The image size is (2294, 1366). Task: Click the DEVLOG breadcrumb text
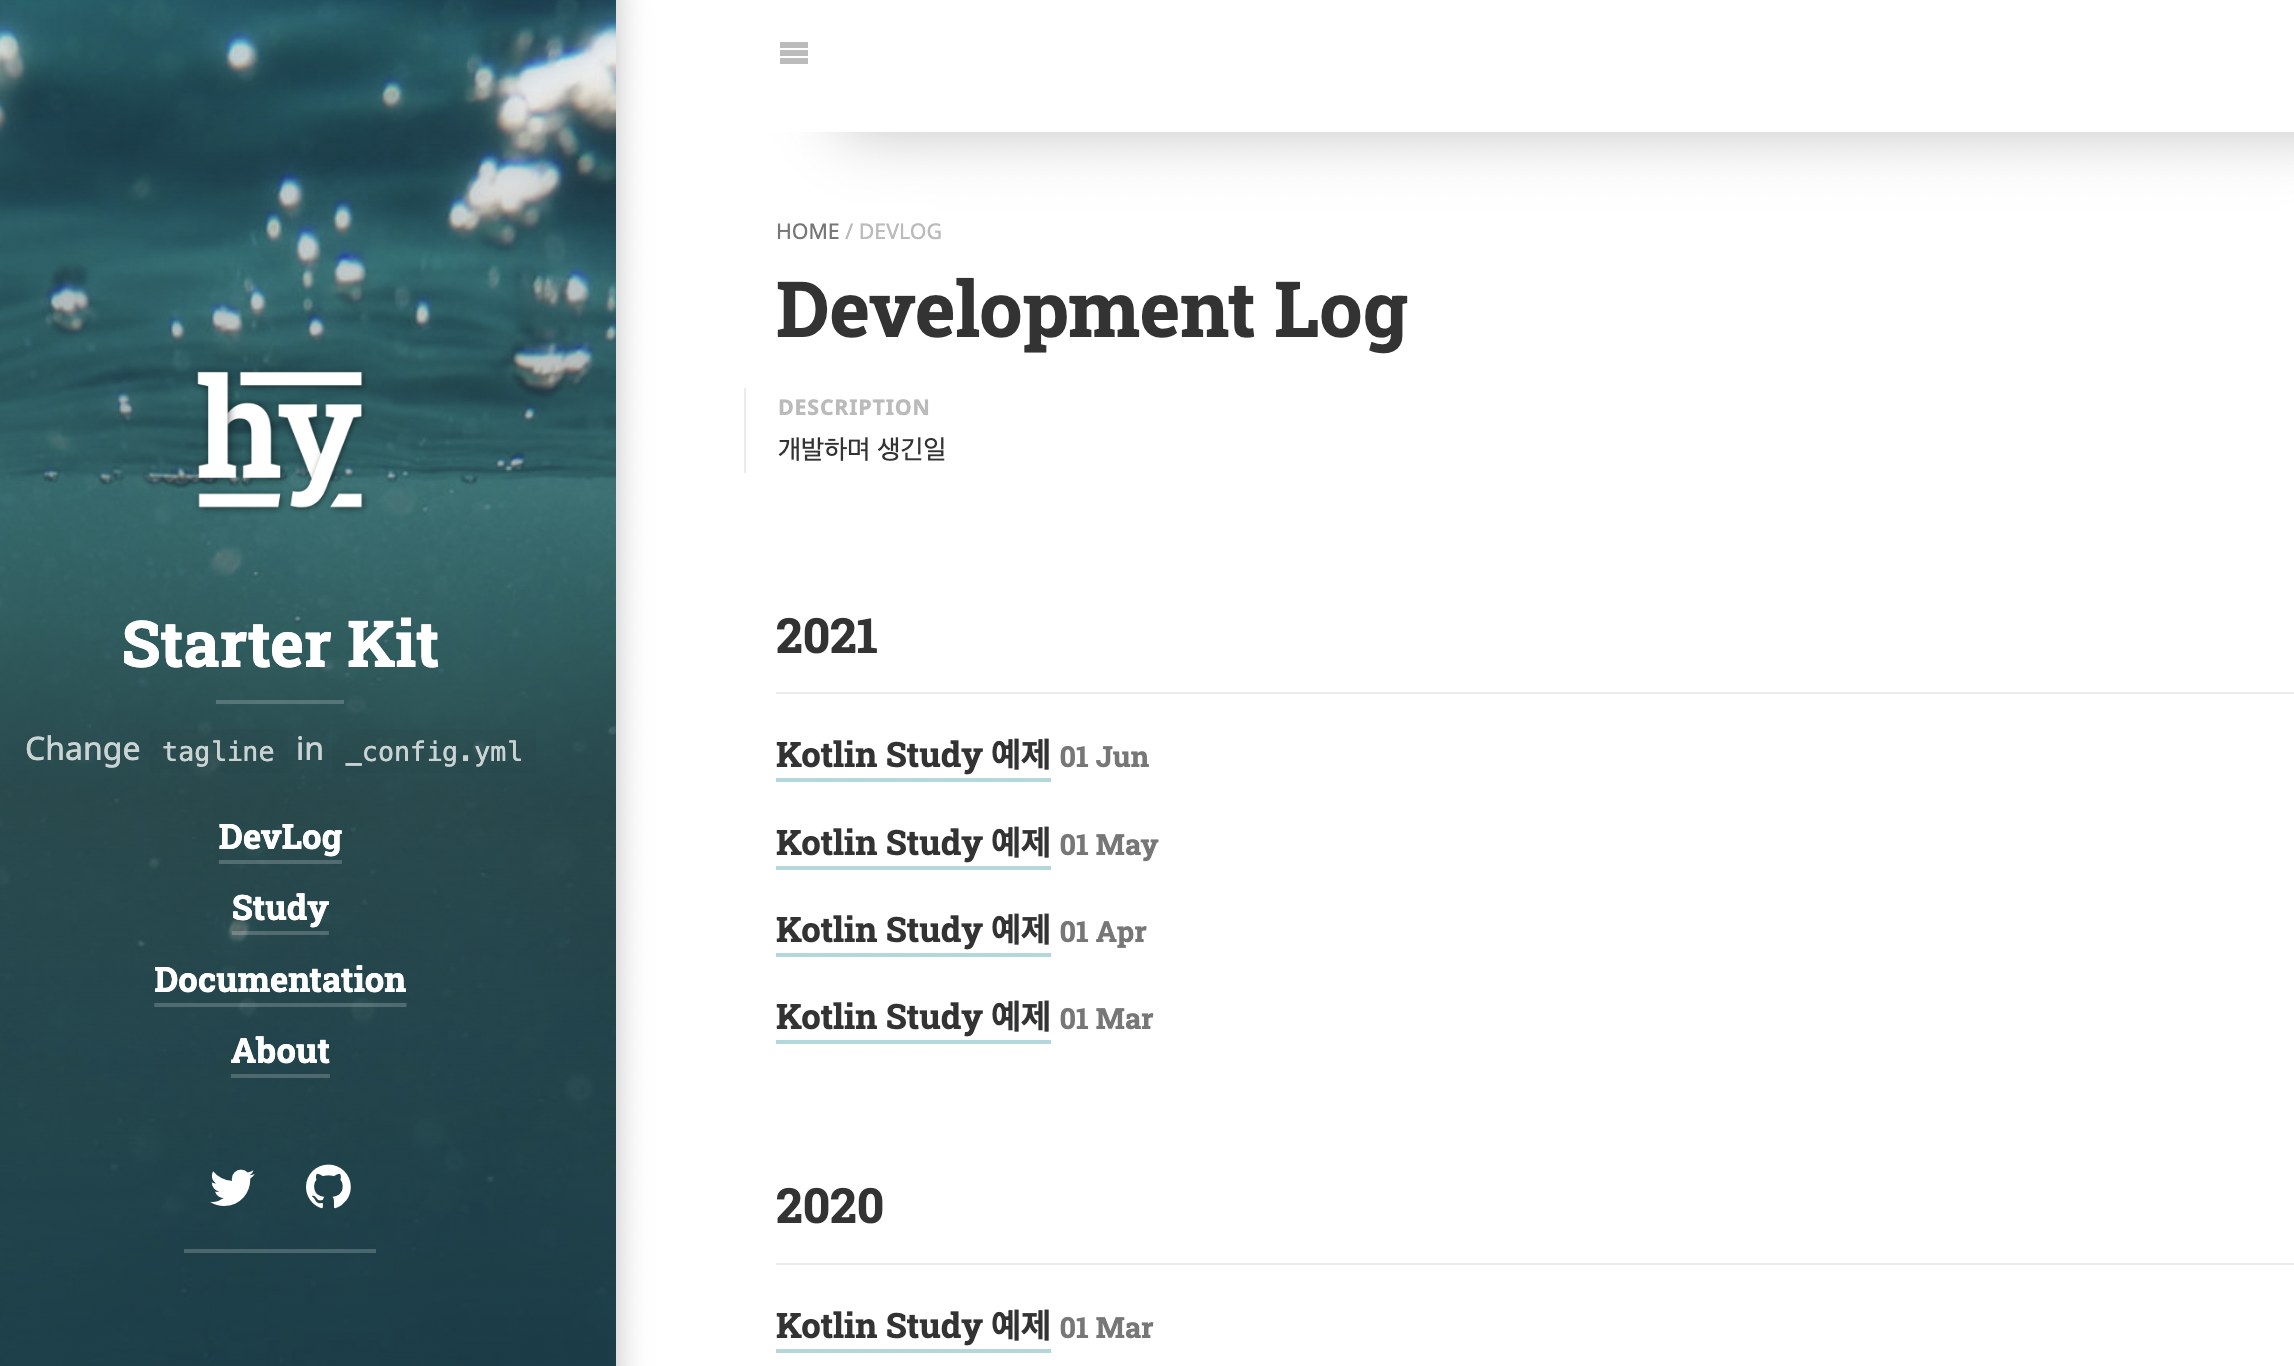coord(900,232)
